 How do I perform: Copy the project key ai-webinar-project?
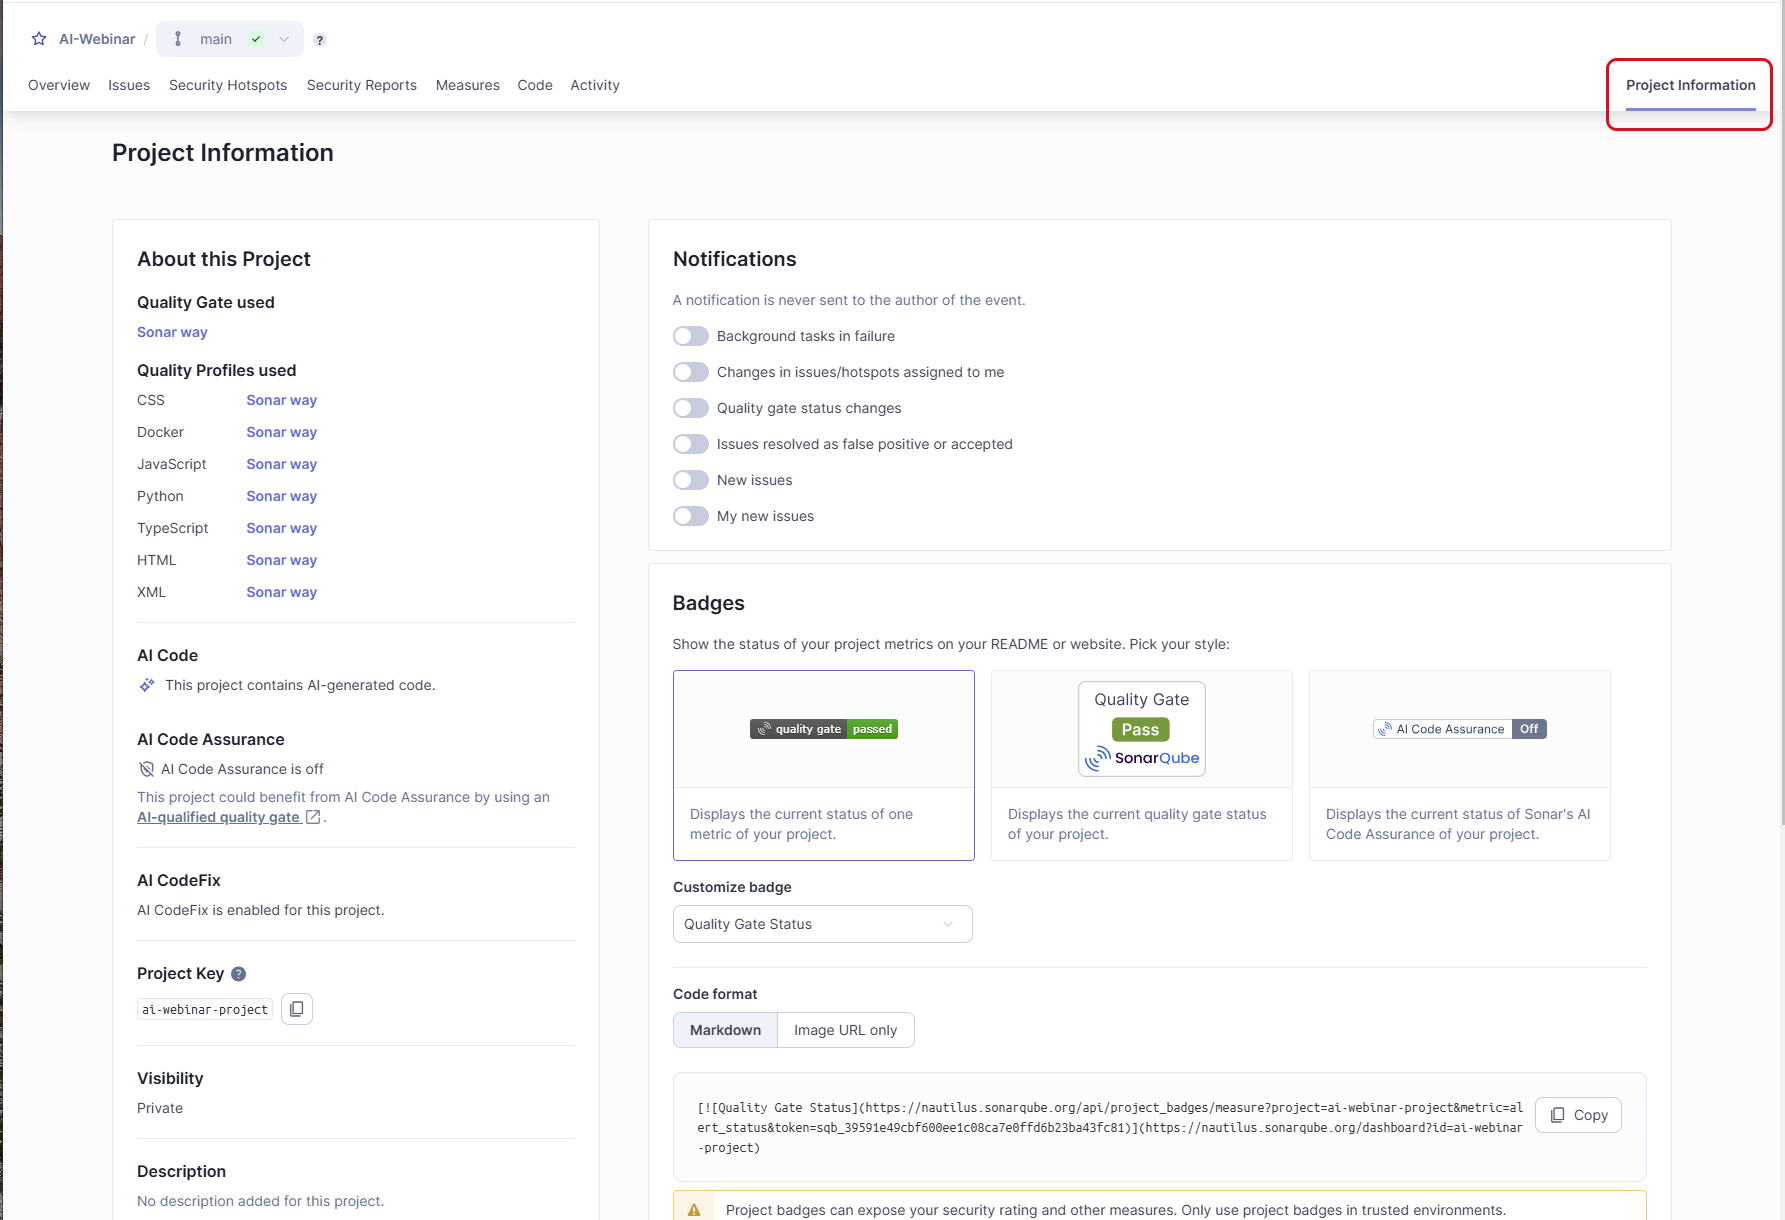pos(296,1009)
